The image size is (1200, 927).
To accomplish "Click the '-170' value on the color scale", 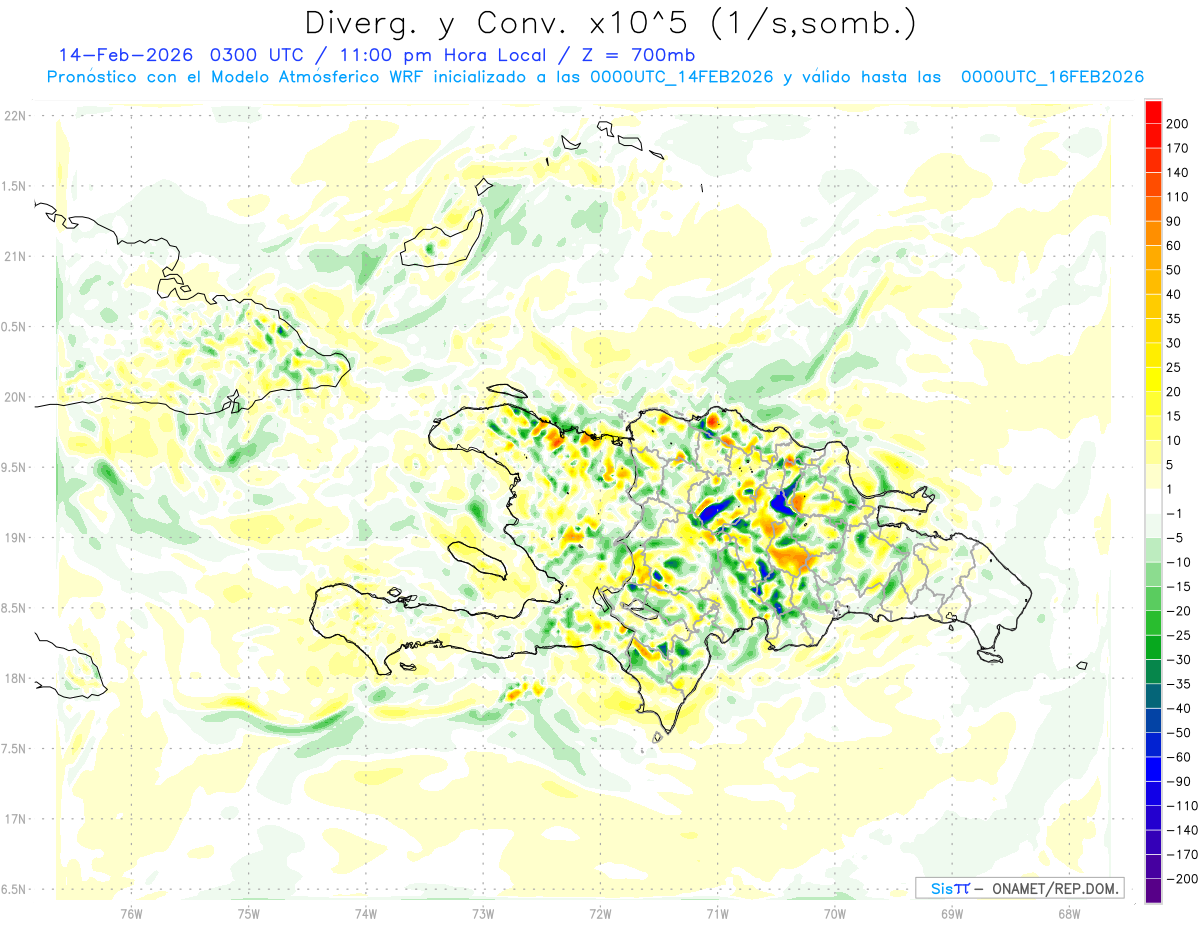I will click(1184, 854).
